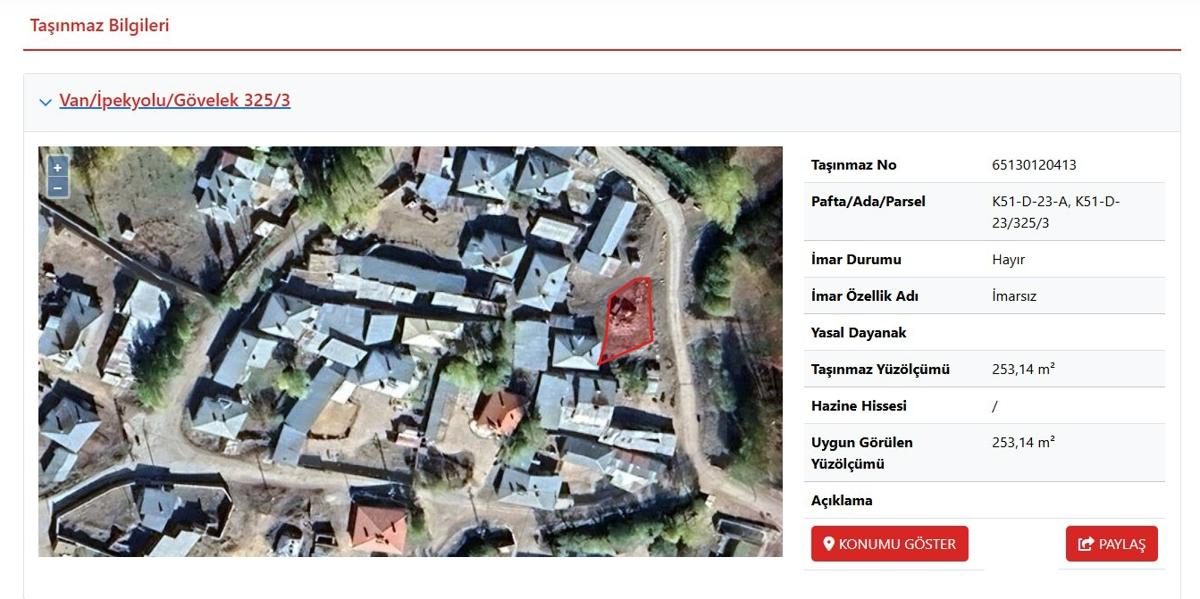Click the İmar Özellik Adı value İmarsız

(1014, 296)
